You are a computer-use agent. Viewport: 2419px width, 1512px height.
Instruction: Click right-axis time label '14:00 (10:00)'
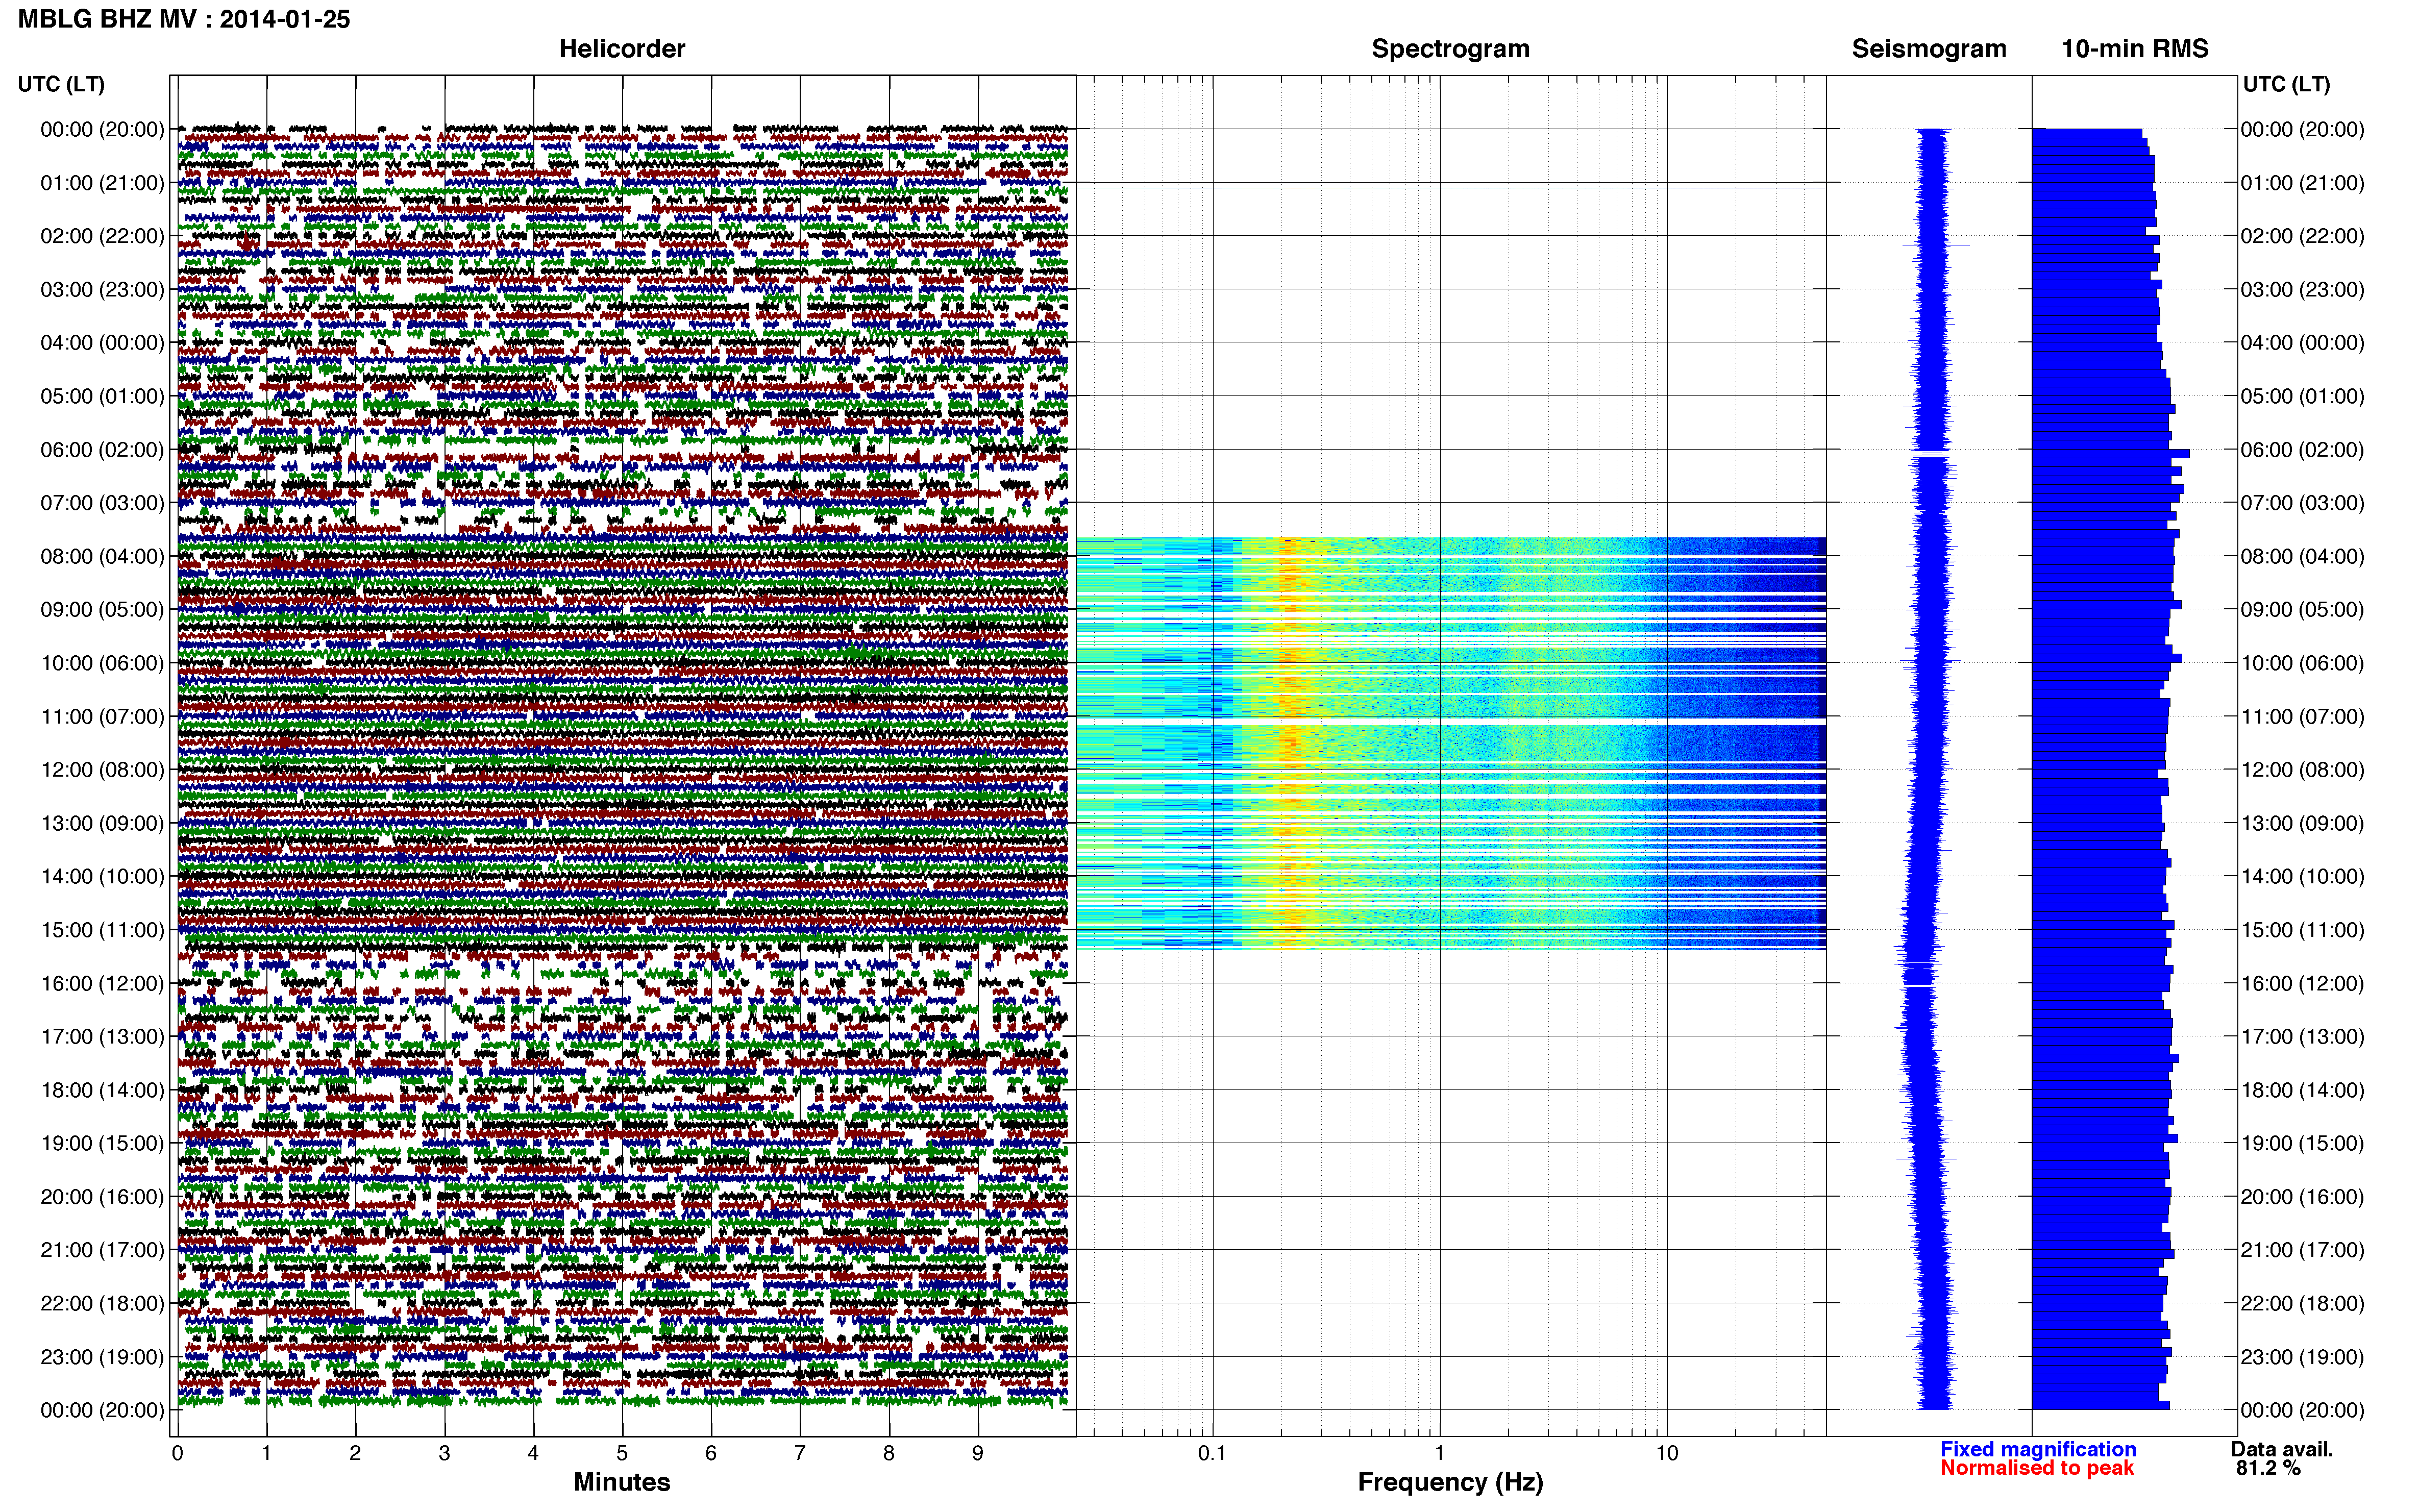[x=2302, y=877]
